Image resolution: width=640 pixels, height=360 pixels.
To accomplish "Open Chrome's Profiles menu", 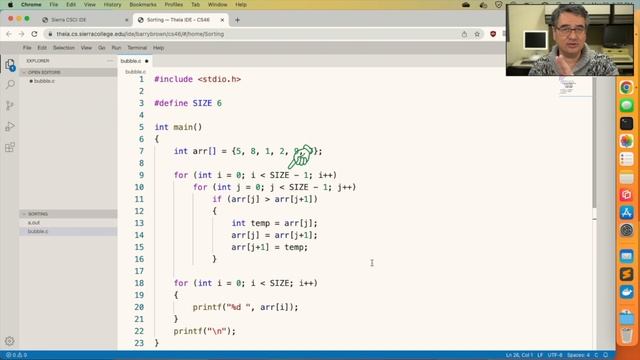I will 173,4.
